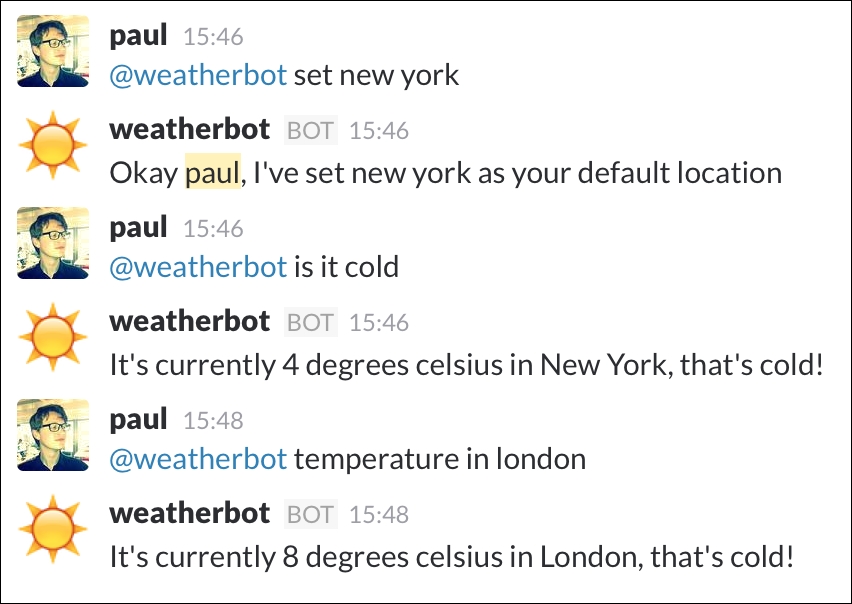Click 15:48 timestamp on last weatherbot message
Viewport: 852px width, 604px height.
pyautogui.click(x=379, y=515)
